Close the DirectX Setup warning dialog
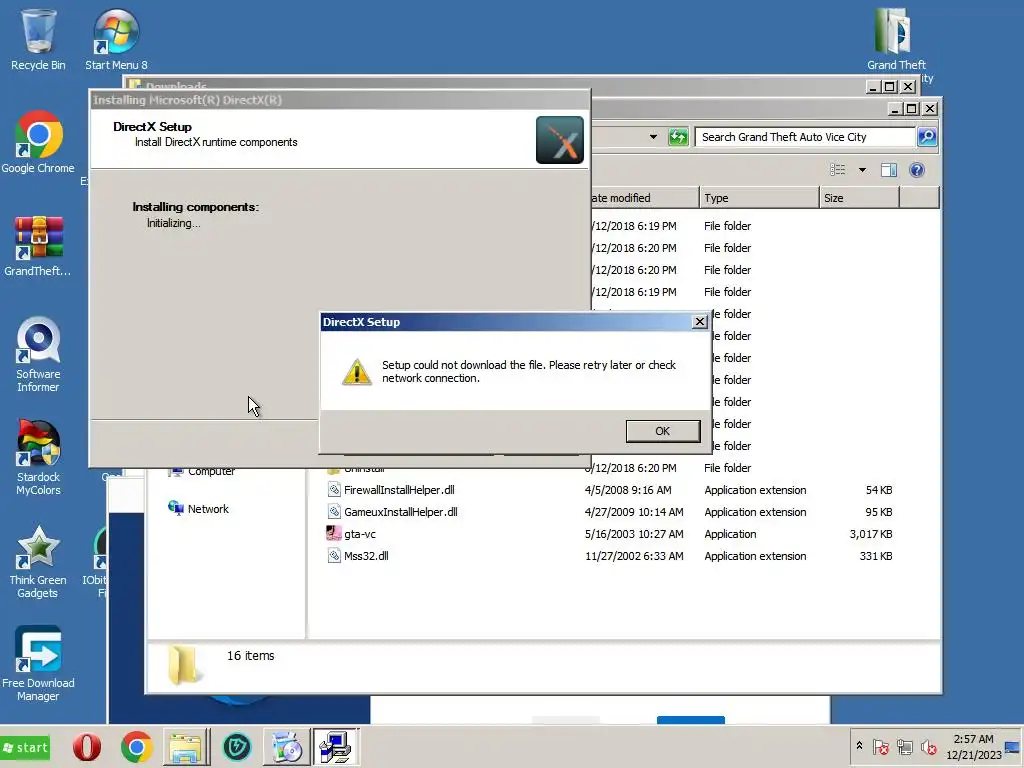This screenshot has width=1024, height=768. tap(699, 321)
